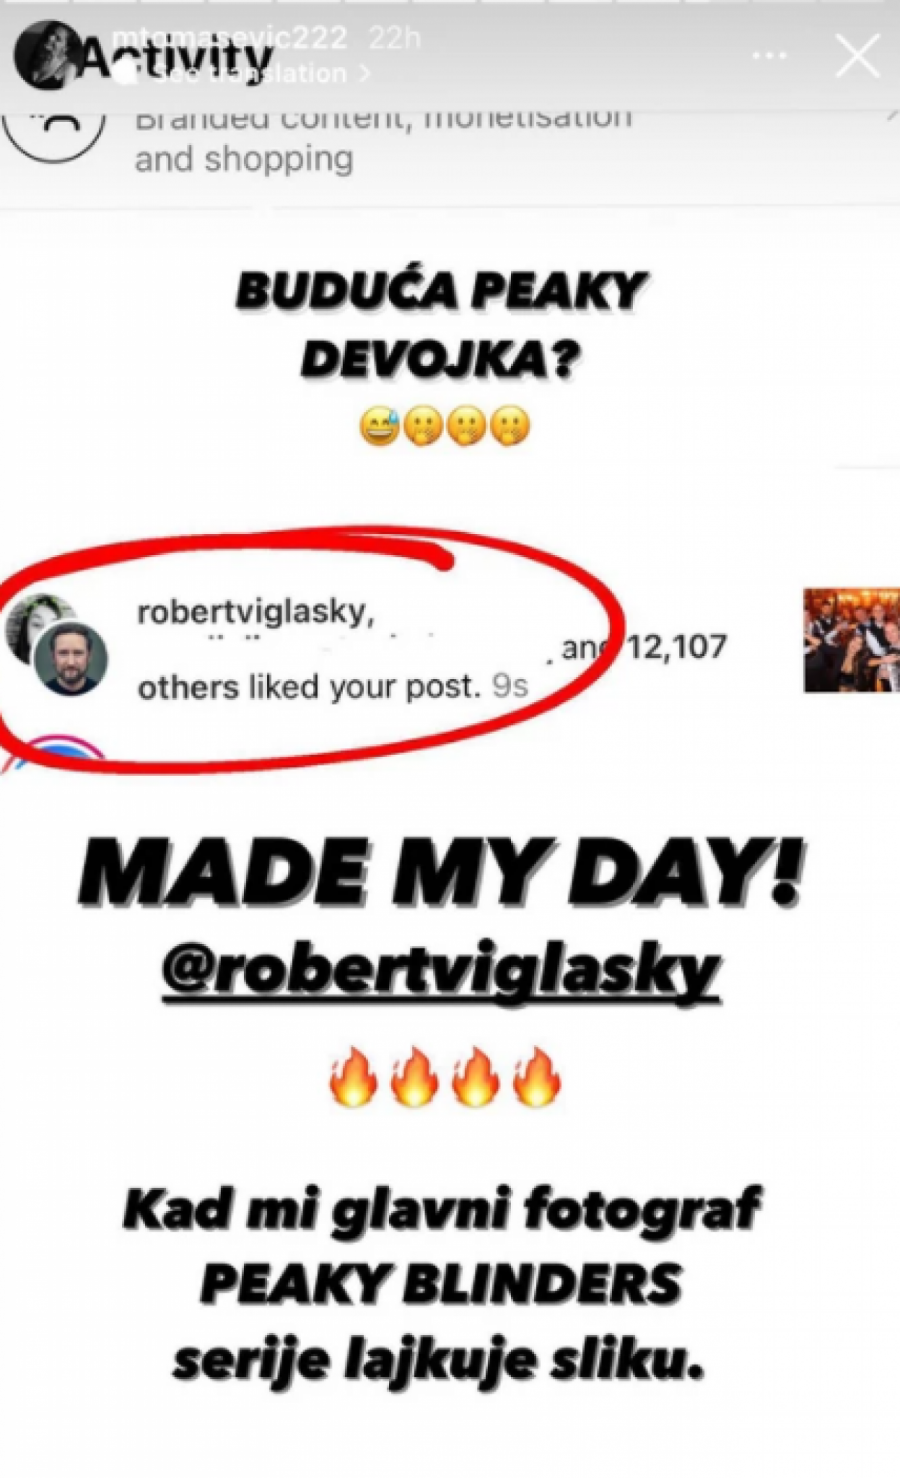Click the bearded man's profile avatar
The height and width of the screenshot is (1478, 900).
click(x=71, y=659)
